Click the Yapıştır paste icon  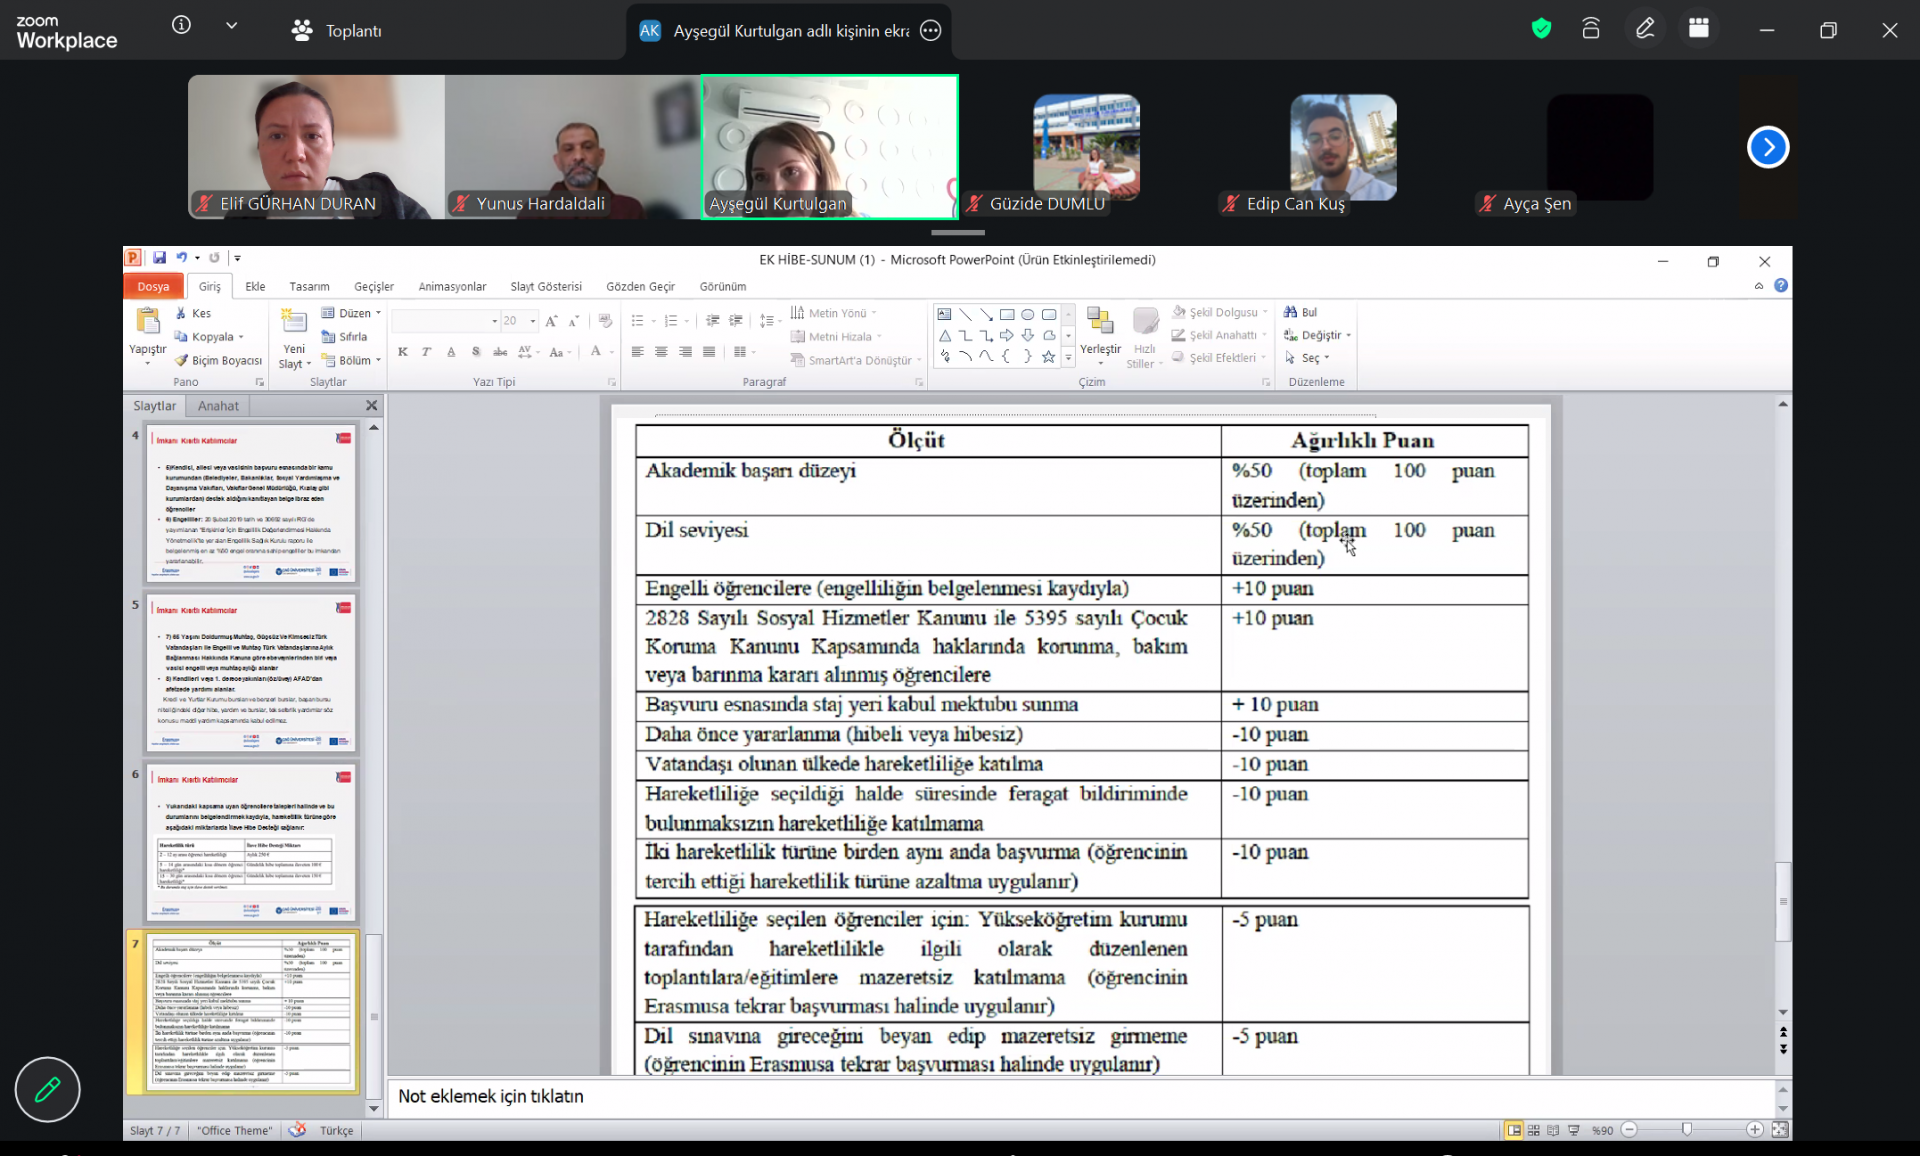tap(148, 322)
